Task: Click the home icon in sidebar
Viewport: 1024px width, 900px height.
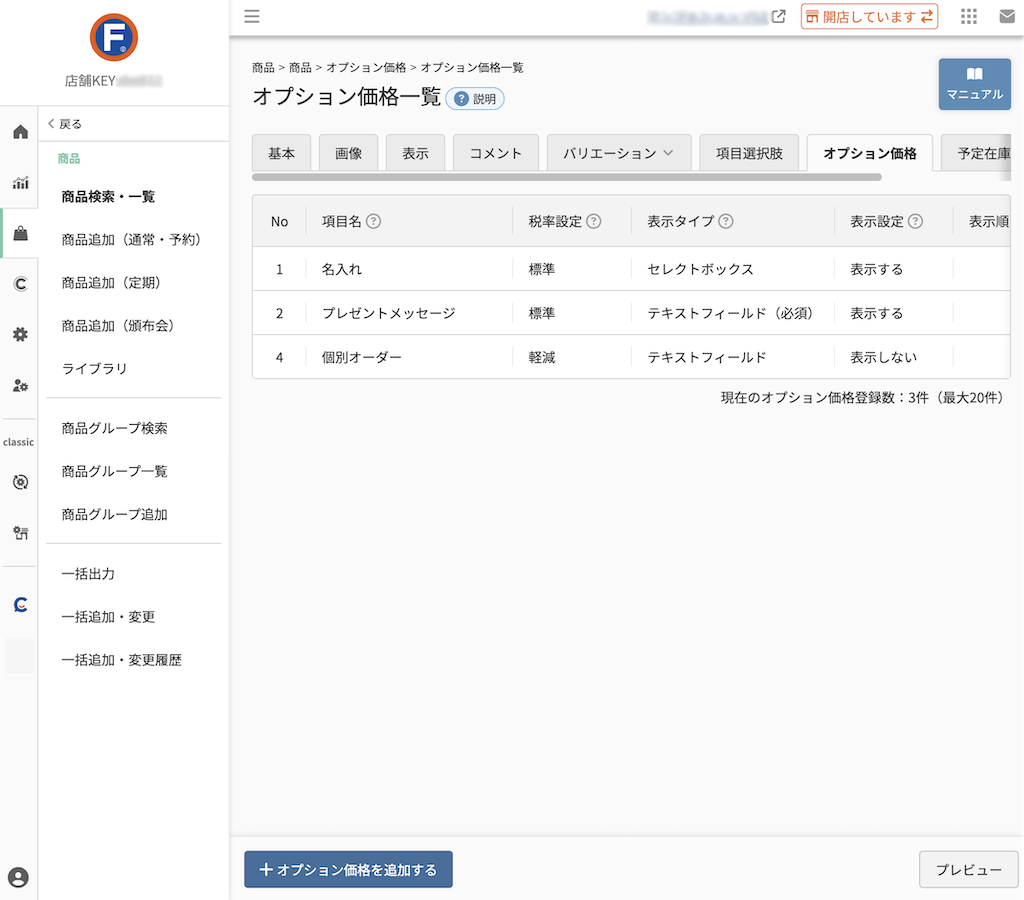Action: click(x=20, y=132)
